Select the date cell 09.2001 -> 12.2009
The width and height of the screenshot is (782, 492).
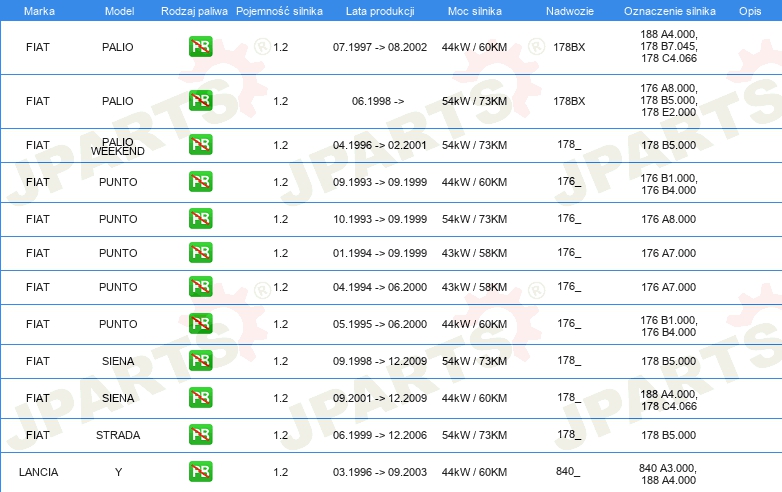point(380,398)
